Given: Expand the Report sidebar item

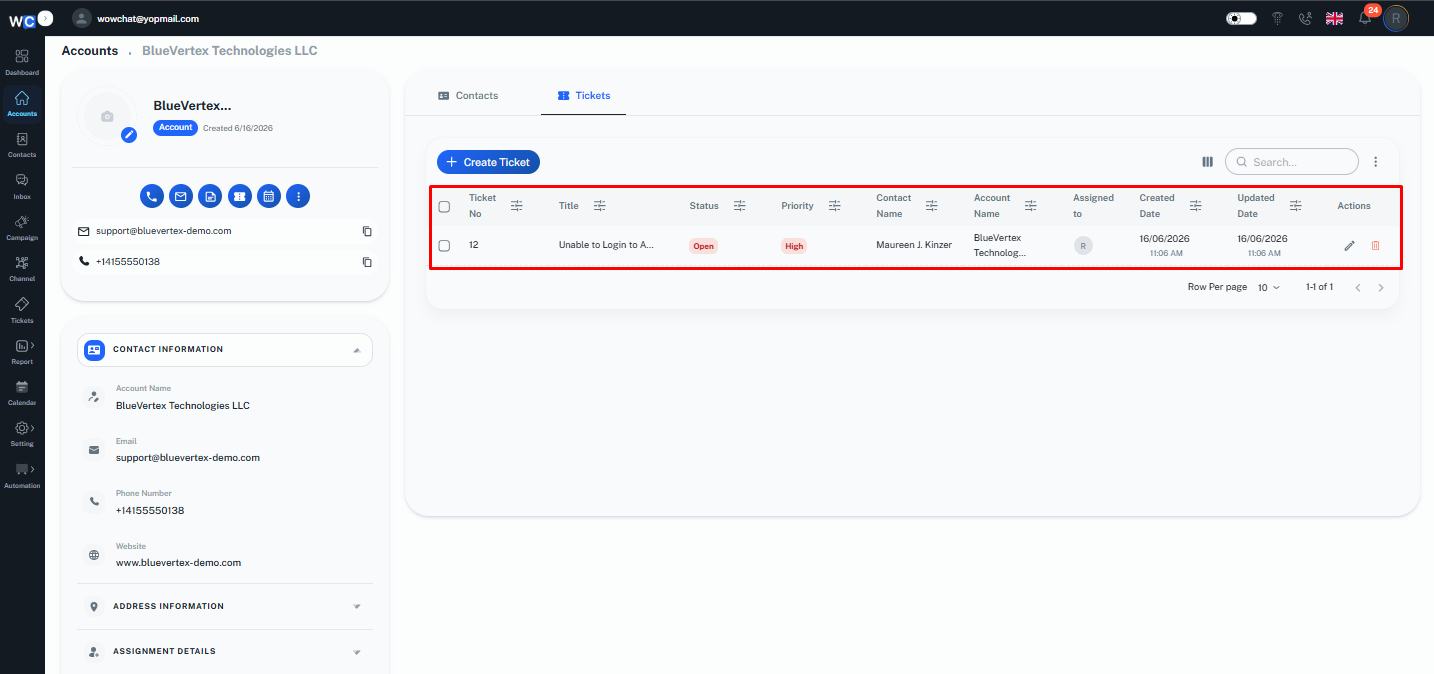Looking at the screenshot, I should point(22,351).
